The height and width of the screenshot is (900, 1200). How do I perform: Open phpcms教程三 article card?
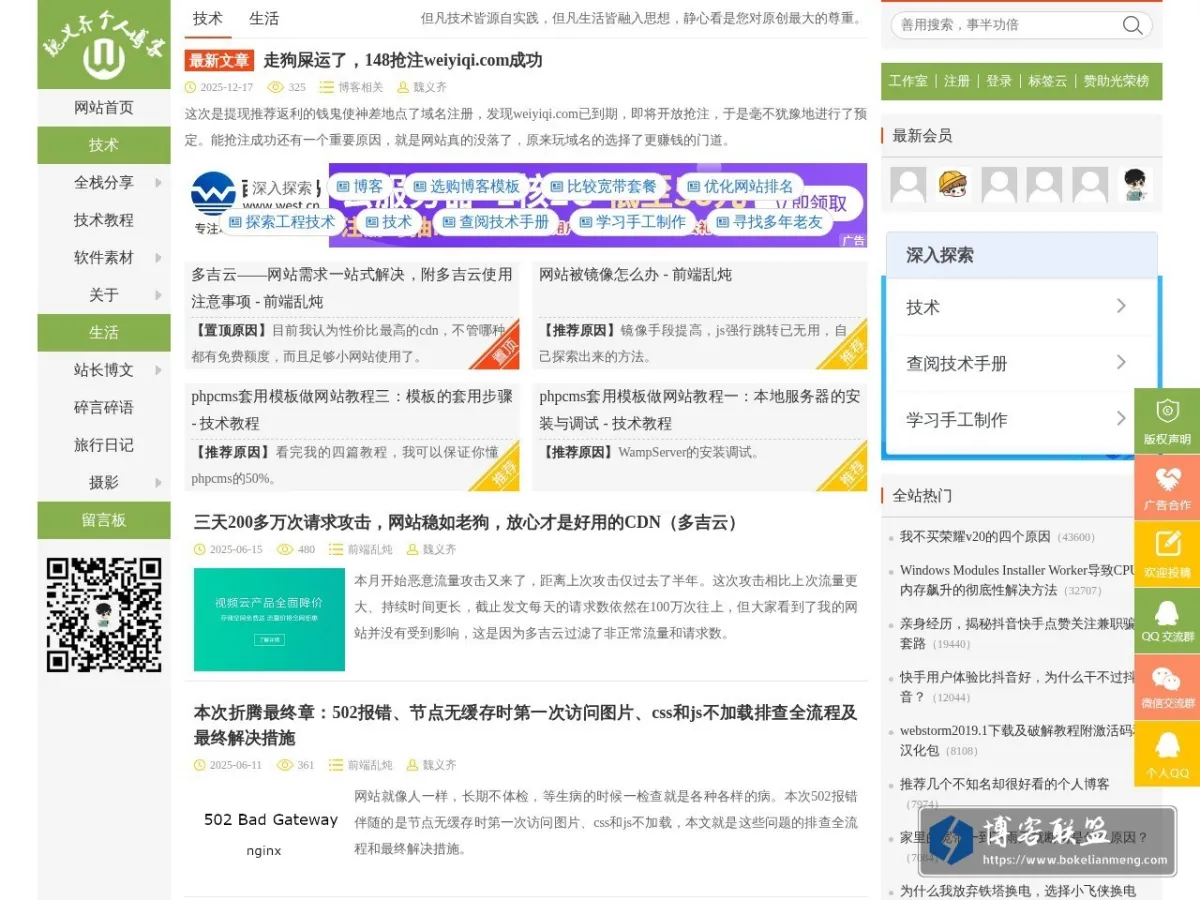click(x=352, y=437)
